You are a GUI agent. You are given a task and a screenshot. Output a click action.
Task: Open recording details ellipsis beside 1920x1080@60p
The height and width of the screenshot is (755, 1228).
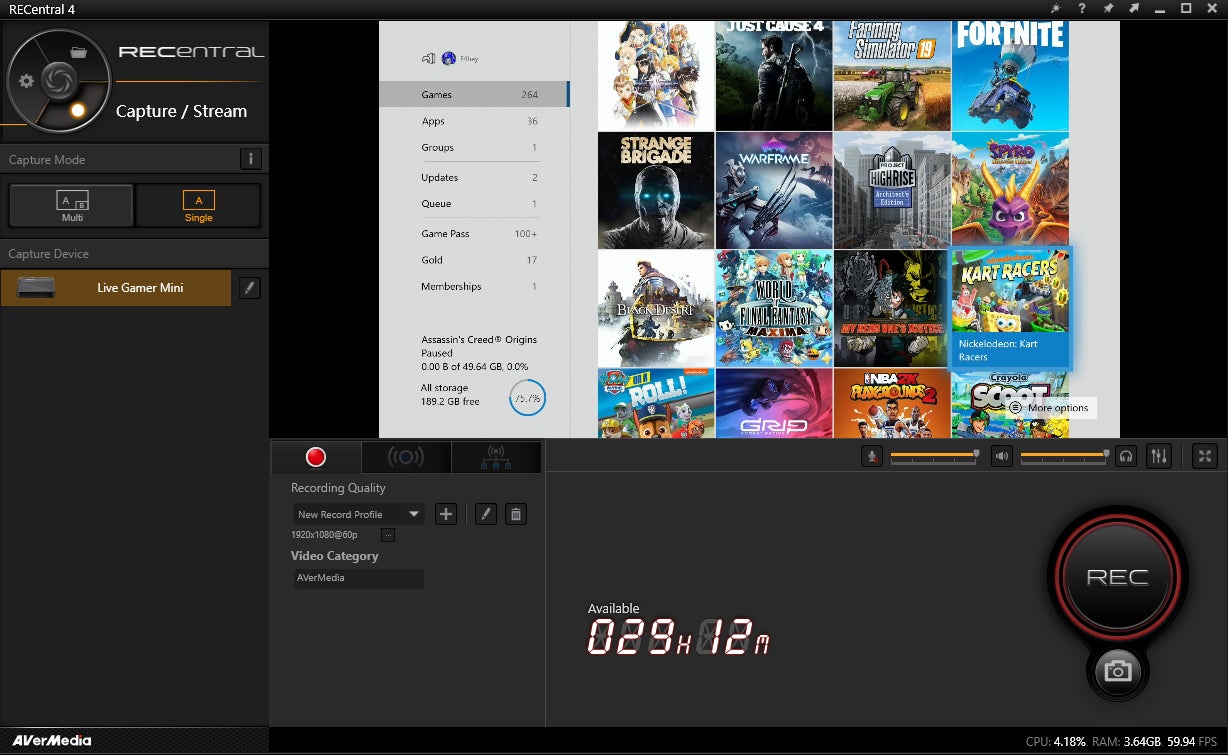(388, 535)
